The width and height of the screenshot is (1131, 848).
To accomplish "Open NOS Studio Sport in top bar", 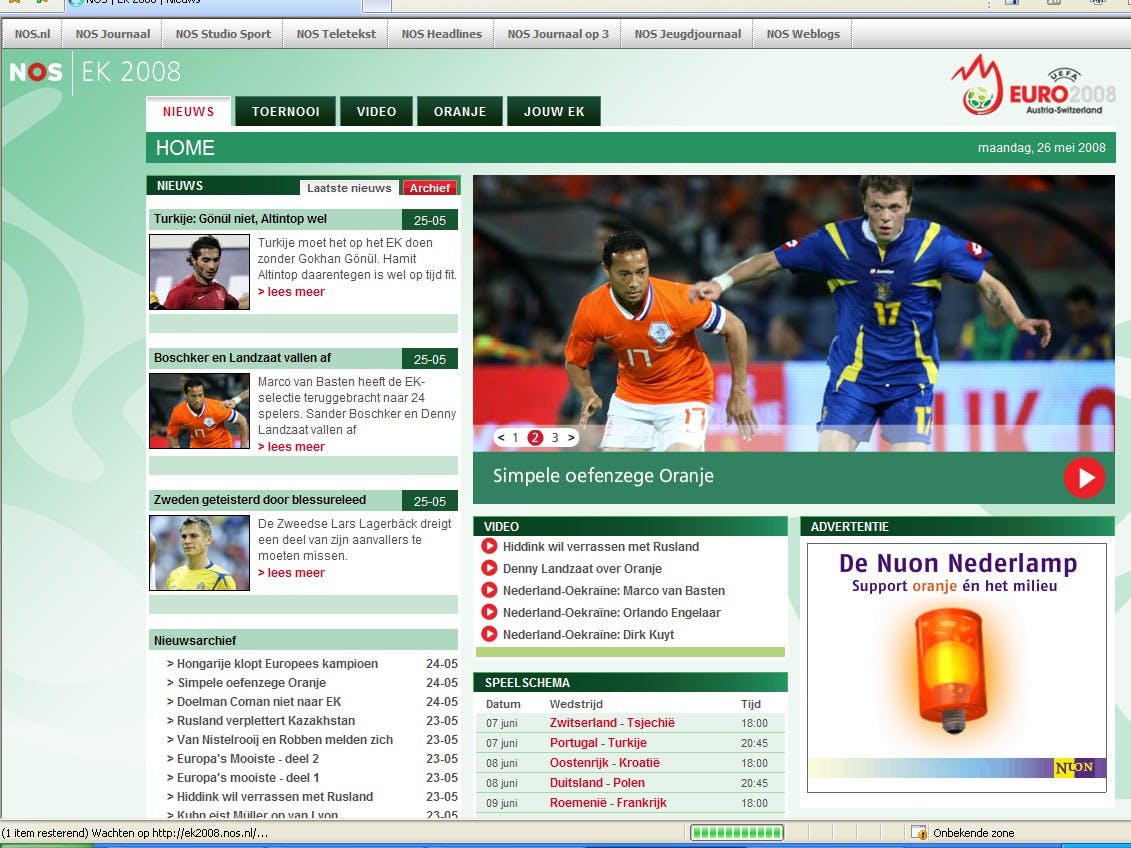I will tap(224, 34).
